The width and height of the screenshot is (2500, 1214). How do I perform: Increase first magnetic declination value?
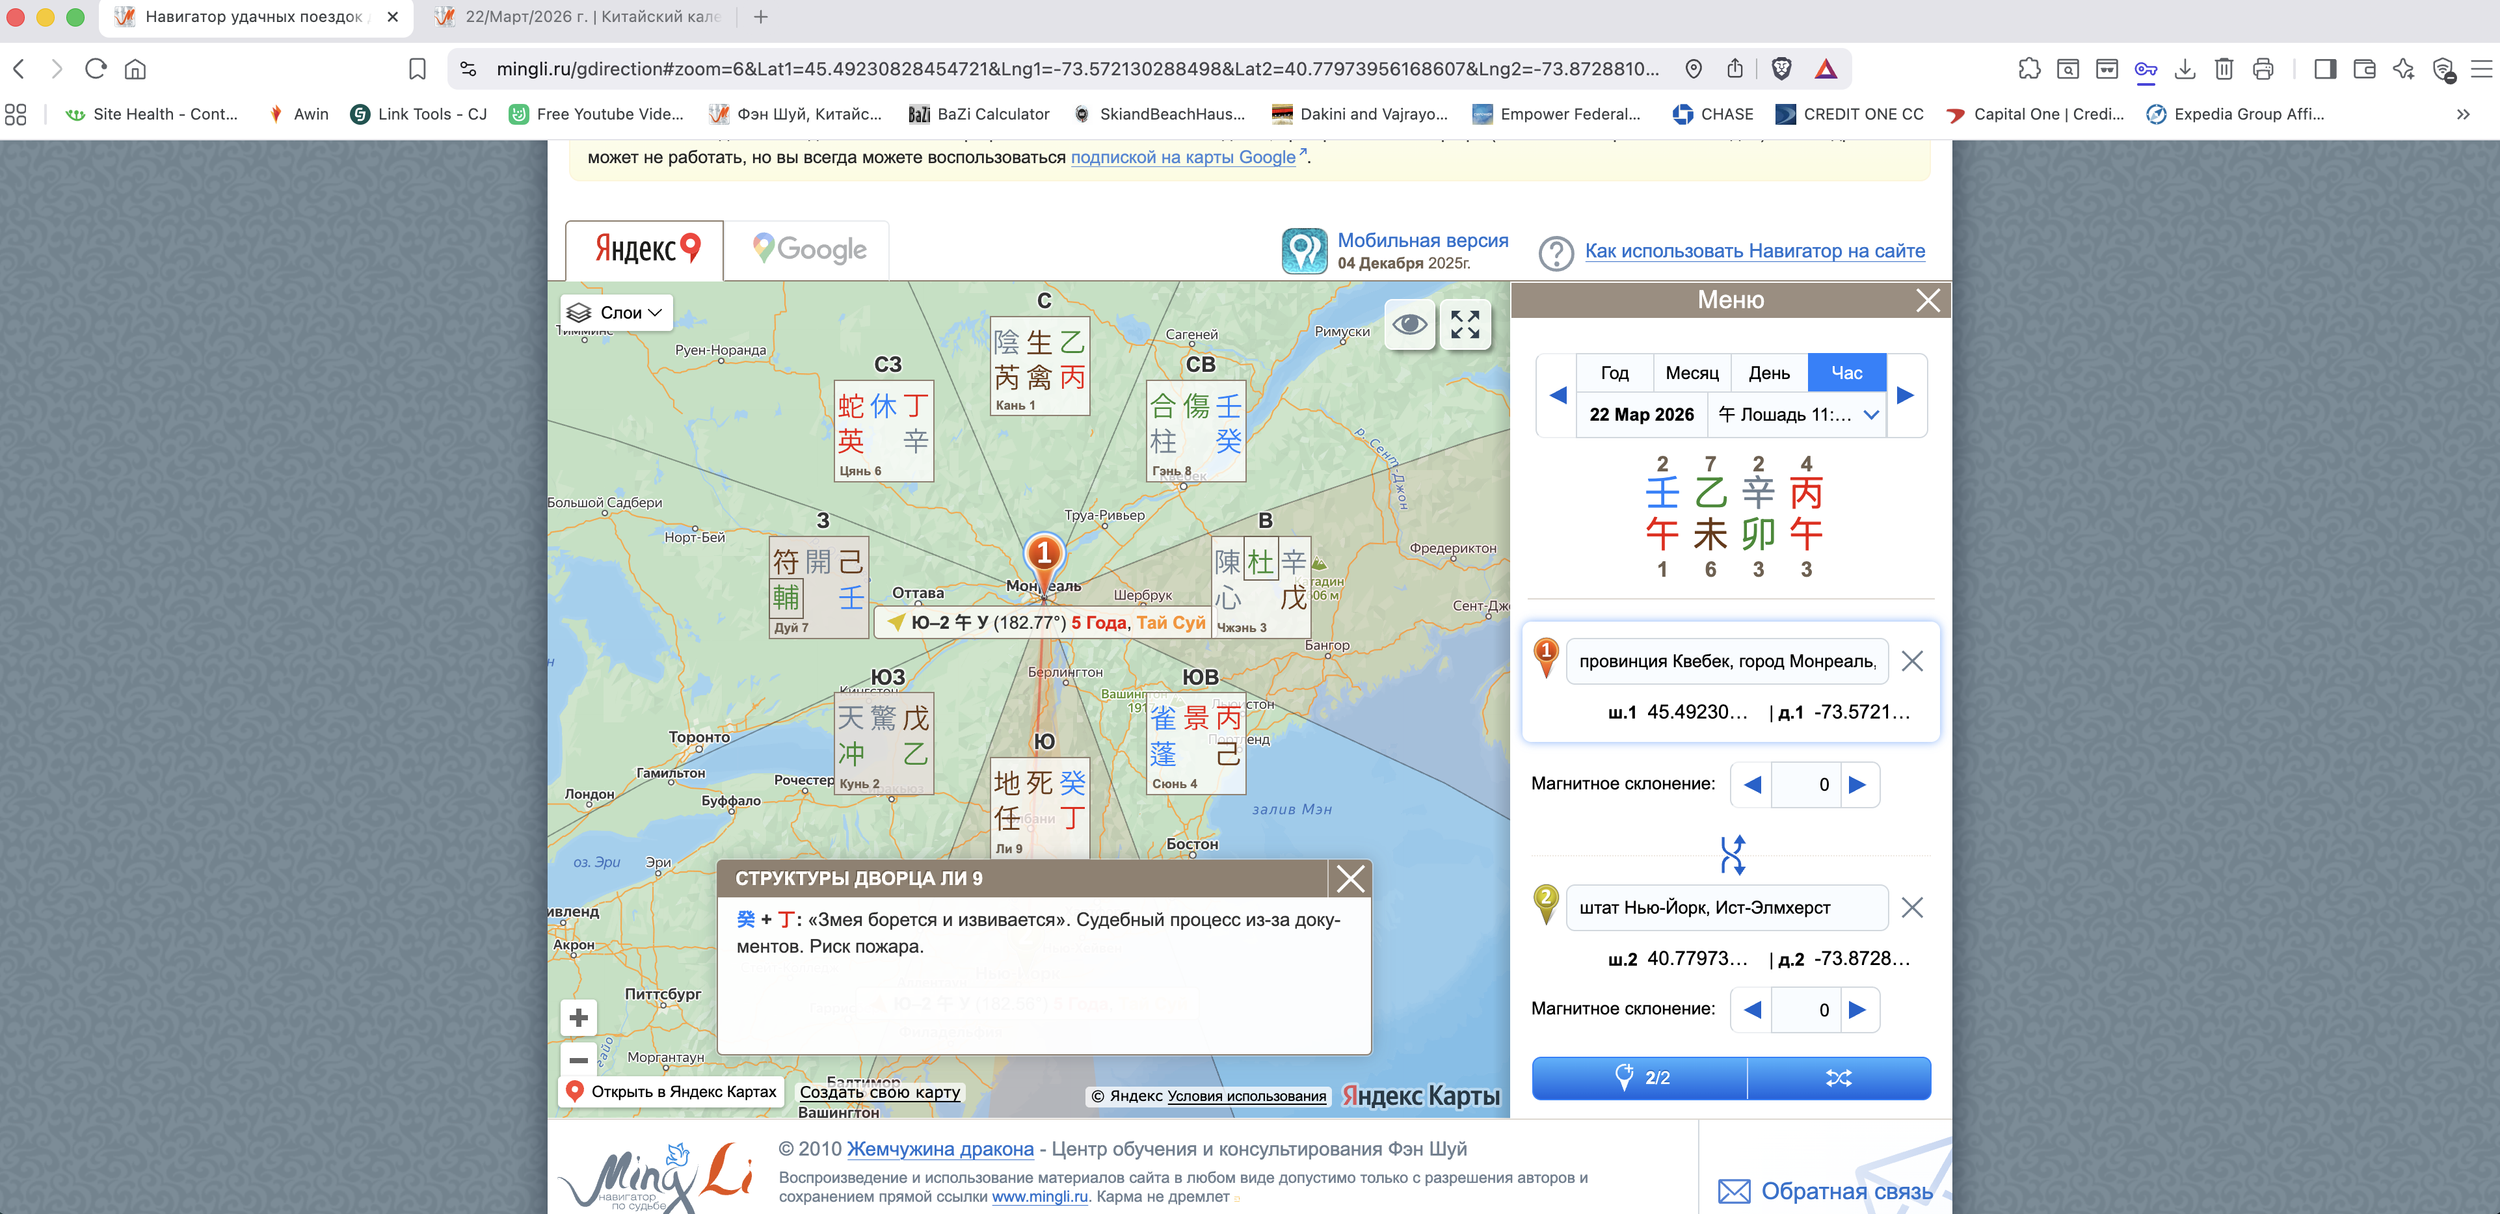(1857, 785)
